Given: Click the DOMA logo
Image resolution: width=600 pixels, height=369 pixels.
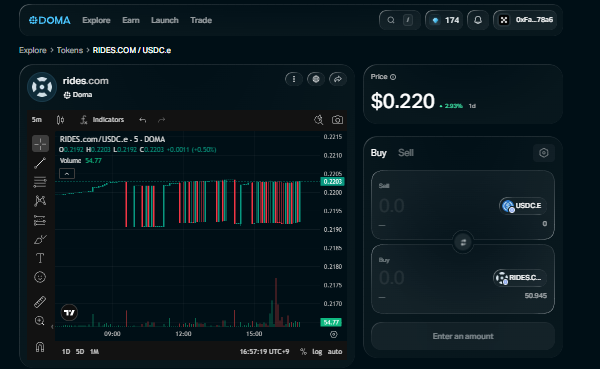Looking at the screenshot, I should pos(50,20).
